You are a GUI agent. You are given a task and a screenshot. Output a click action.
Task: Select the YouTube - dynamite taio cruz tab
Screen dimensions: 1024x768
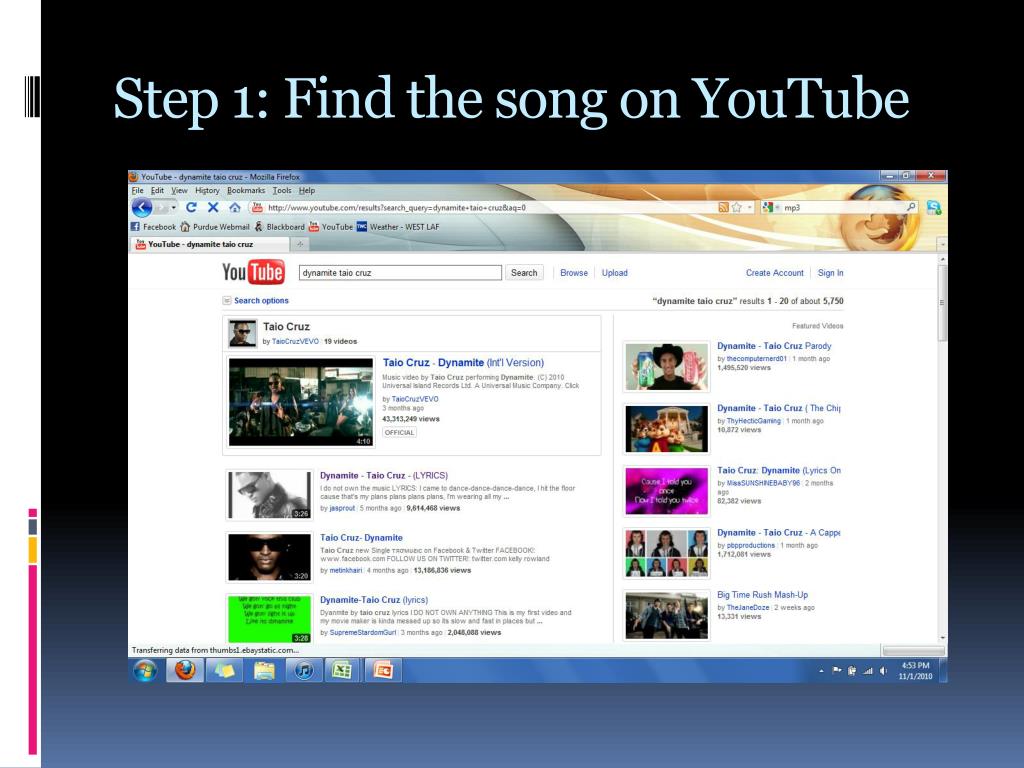tap(209, 244)
